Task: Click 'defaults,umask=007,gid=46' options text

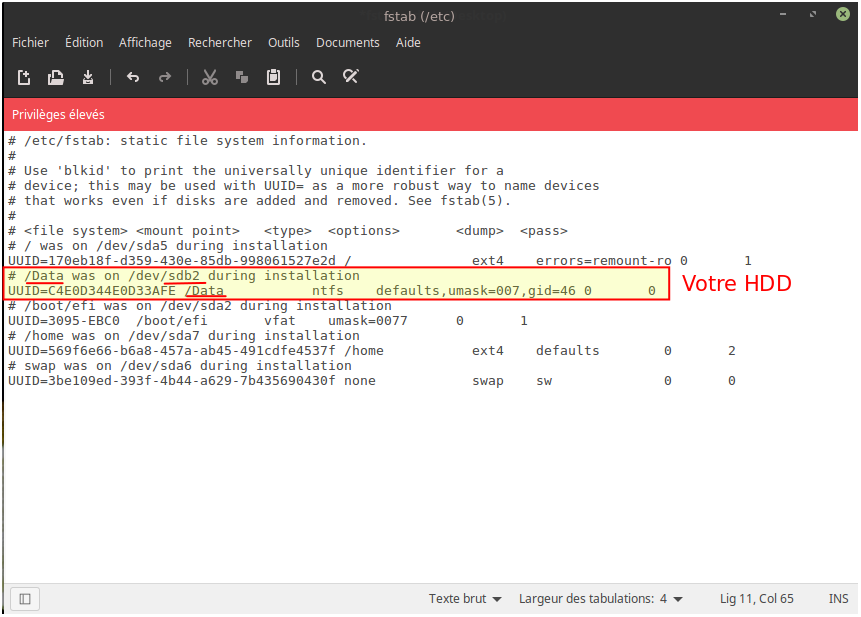Action: 476,291
